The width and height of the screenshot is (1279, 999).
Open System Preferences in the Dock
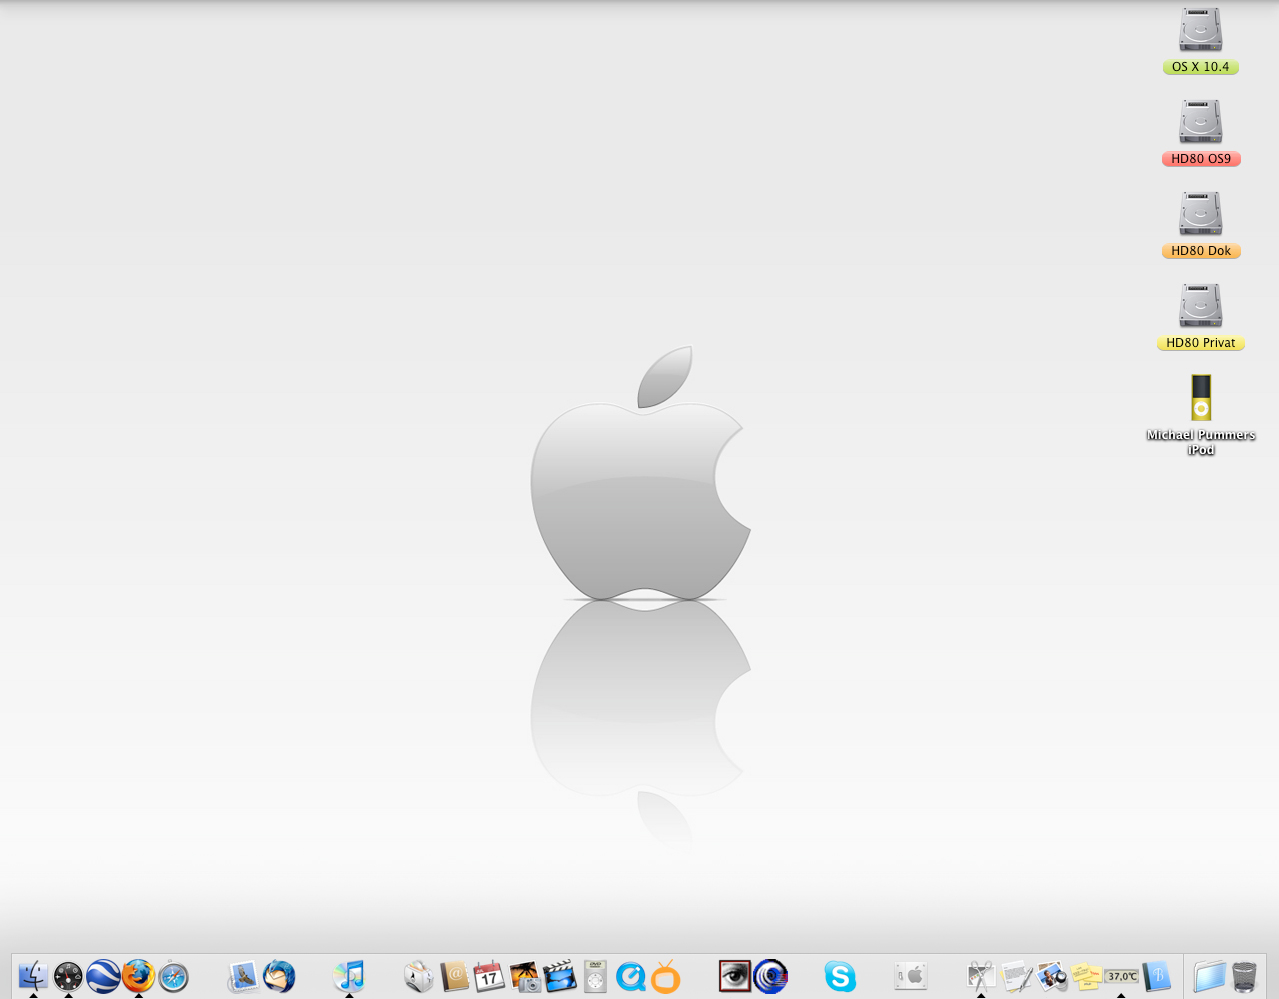[911, 976]
